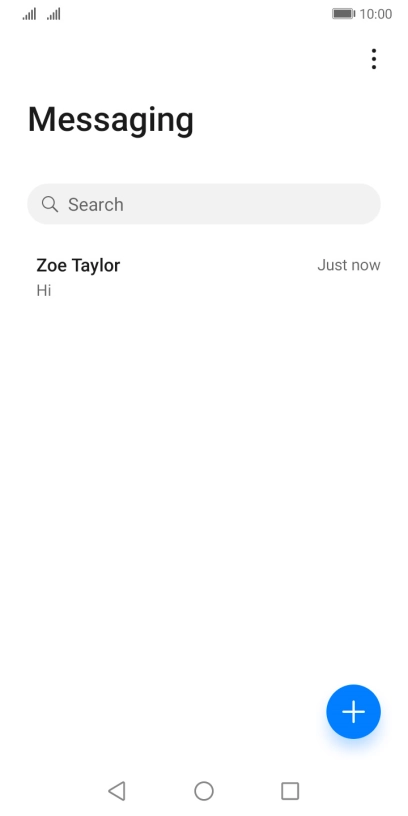Tap the "Hi" message preview text

pos(44,290)
